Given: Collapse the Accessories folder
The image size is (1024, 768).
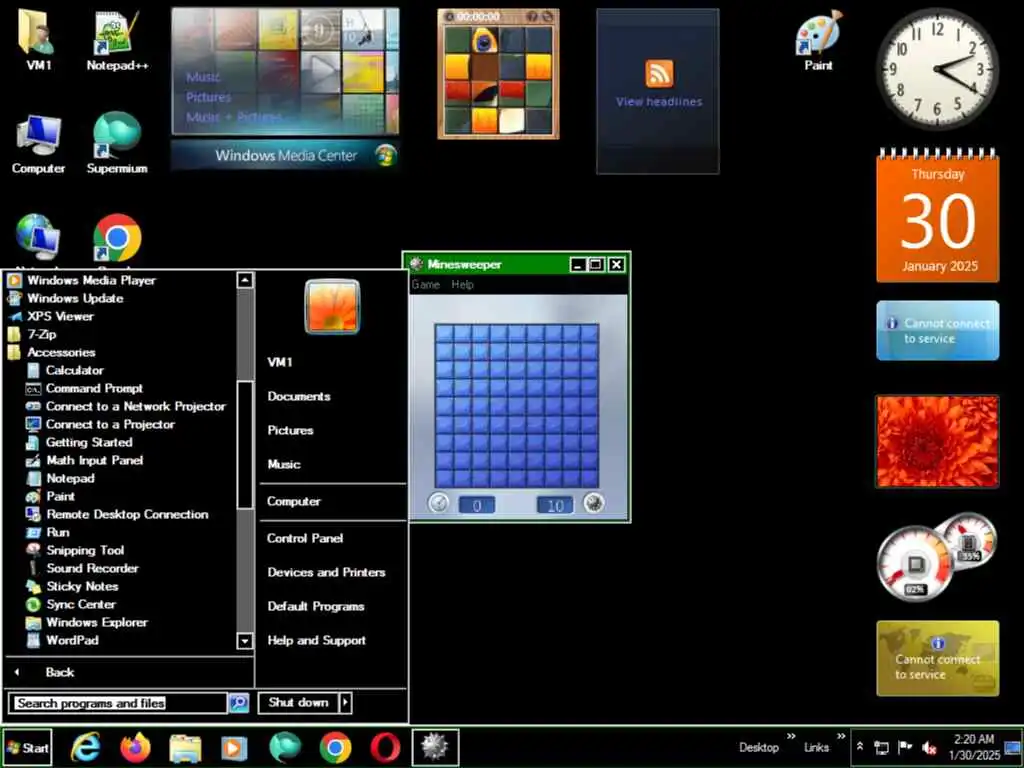Looking at the screenshot, I should 51,353.
